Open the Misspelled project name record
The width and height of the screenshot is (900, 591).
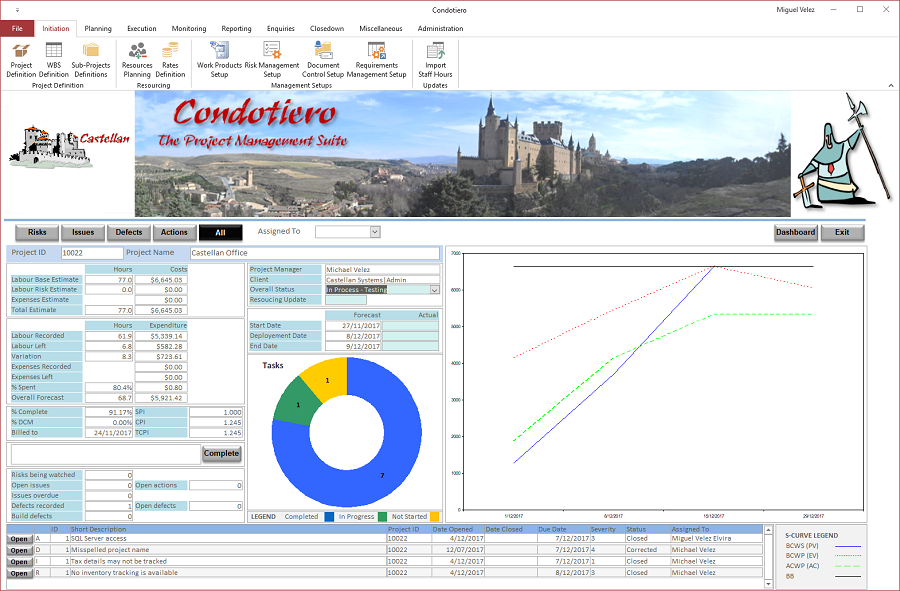coord(19,550)
